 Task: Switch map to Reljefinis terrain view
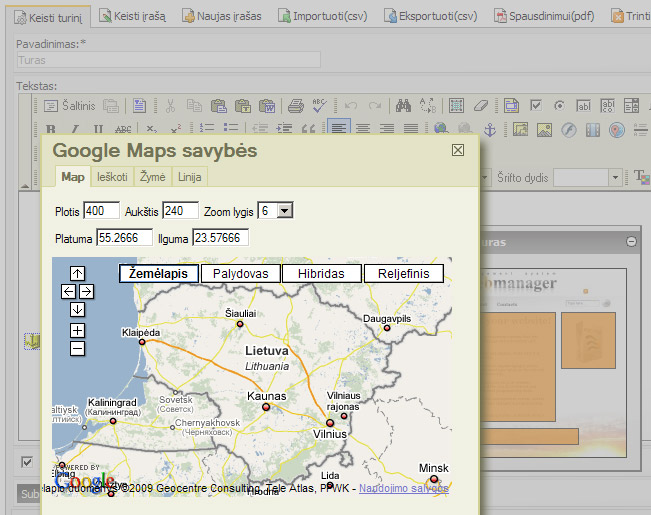coord(404,274)
